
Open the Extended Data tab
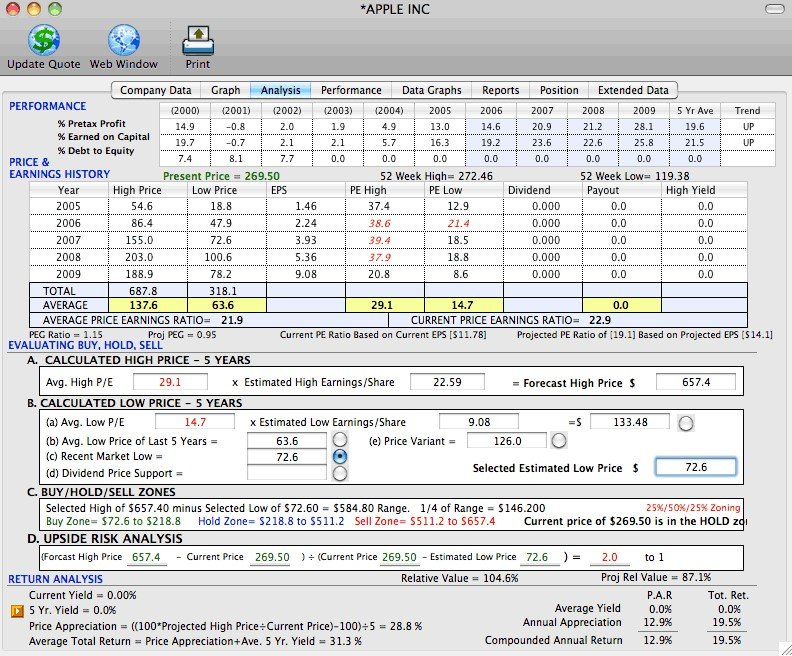click(633, 90)
